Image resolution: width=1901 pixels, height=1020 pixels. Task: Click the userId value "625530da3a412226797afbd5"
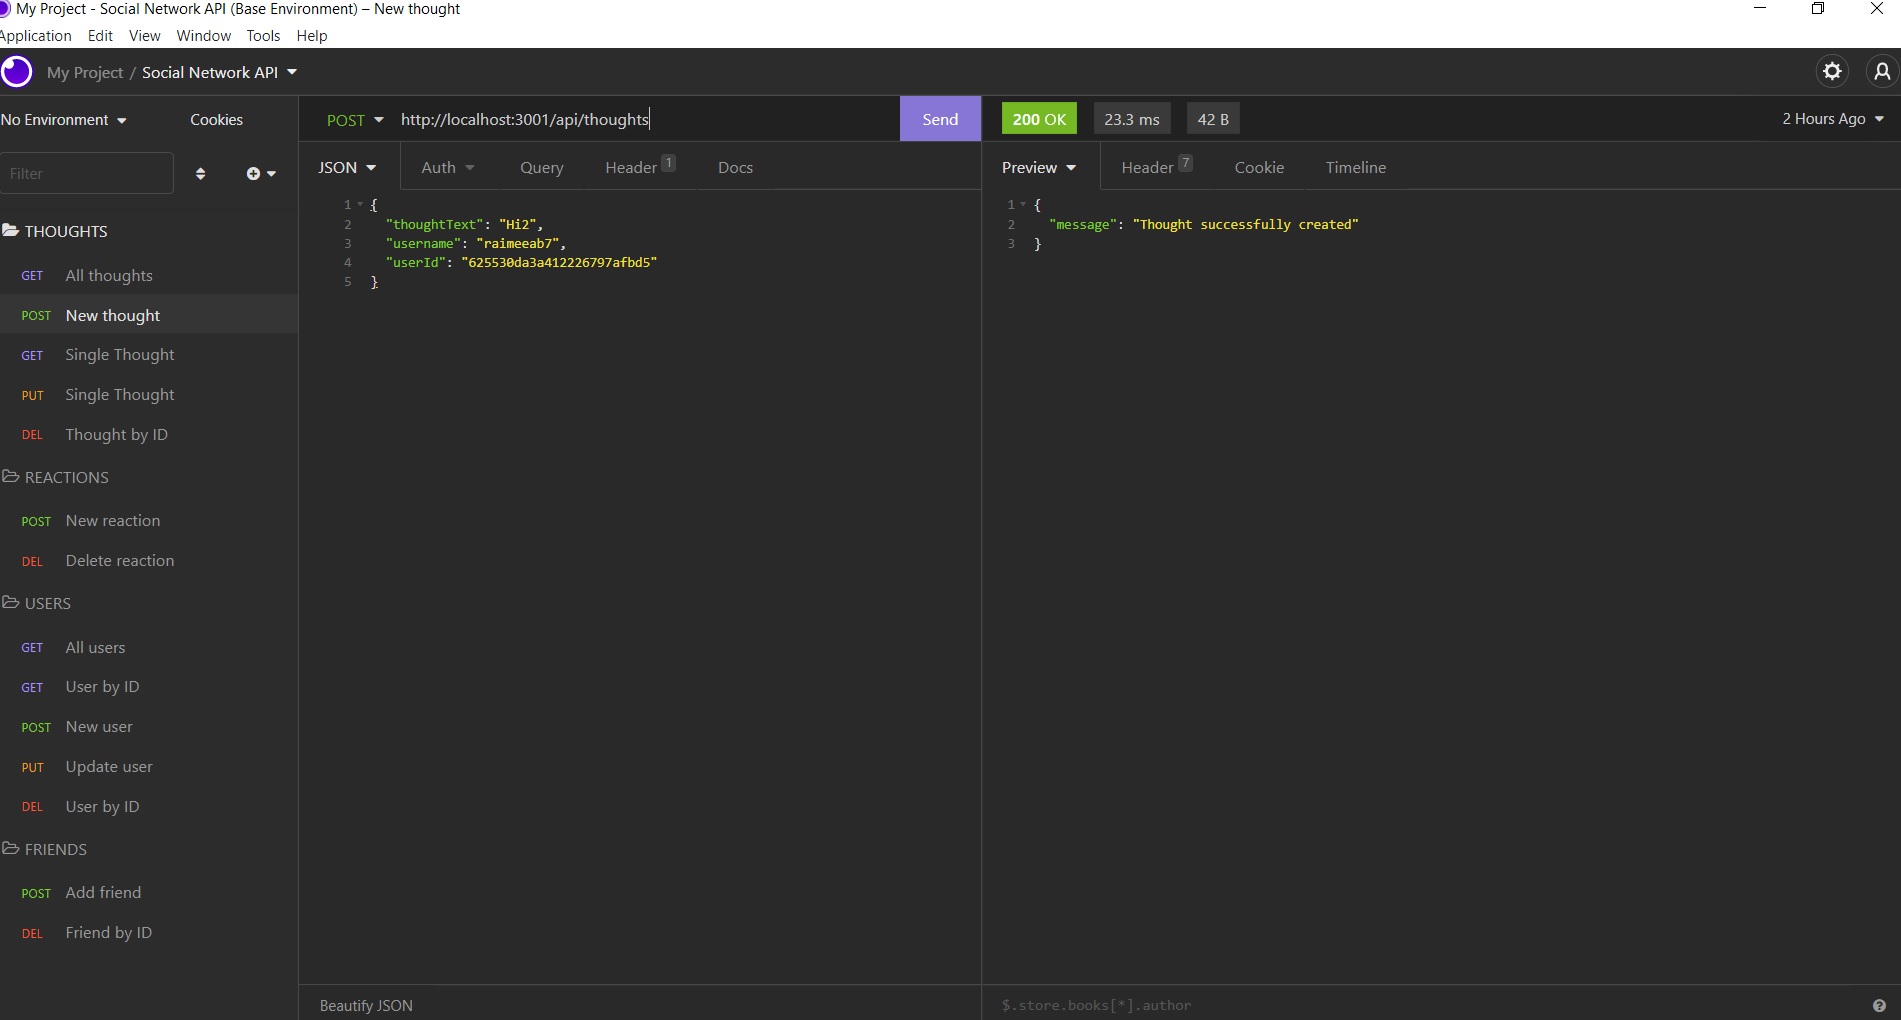(559, 263)
